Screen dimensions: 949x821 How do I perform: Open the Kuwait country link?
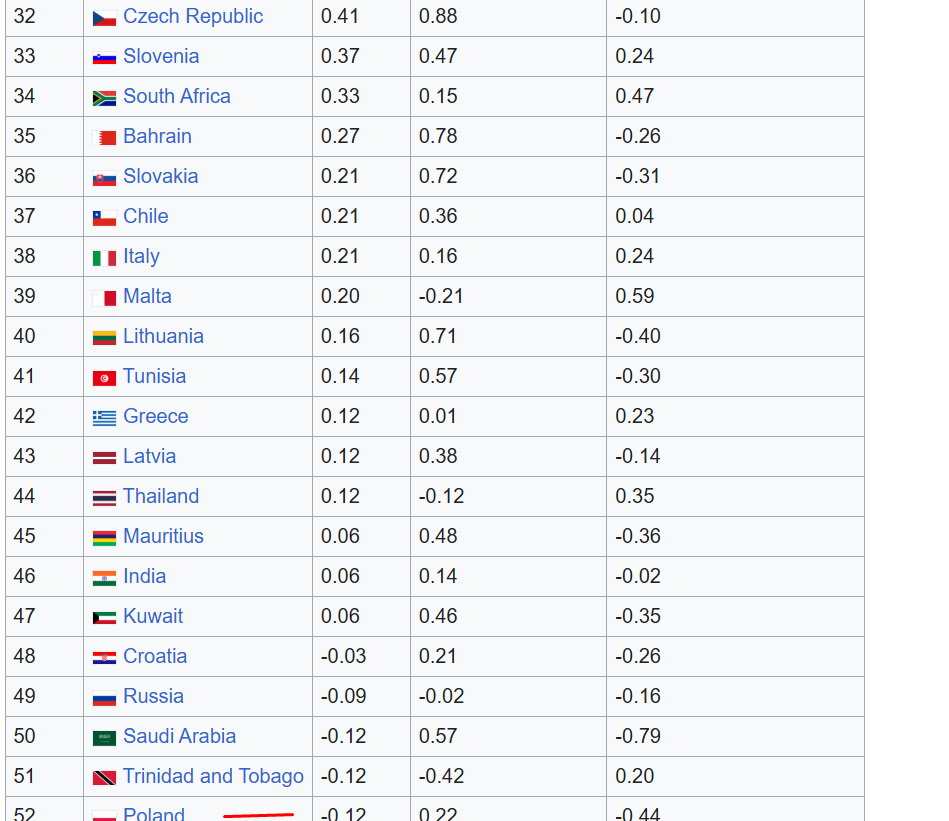pos(153,616)
